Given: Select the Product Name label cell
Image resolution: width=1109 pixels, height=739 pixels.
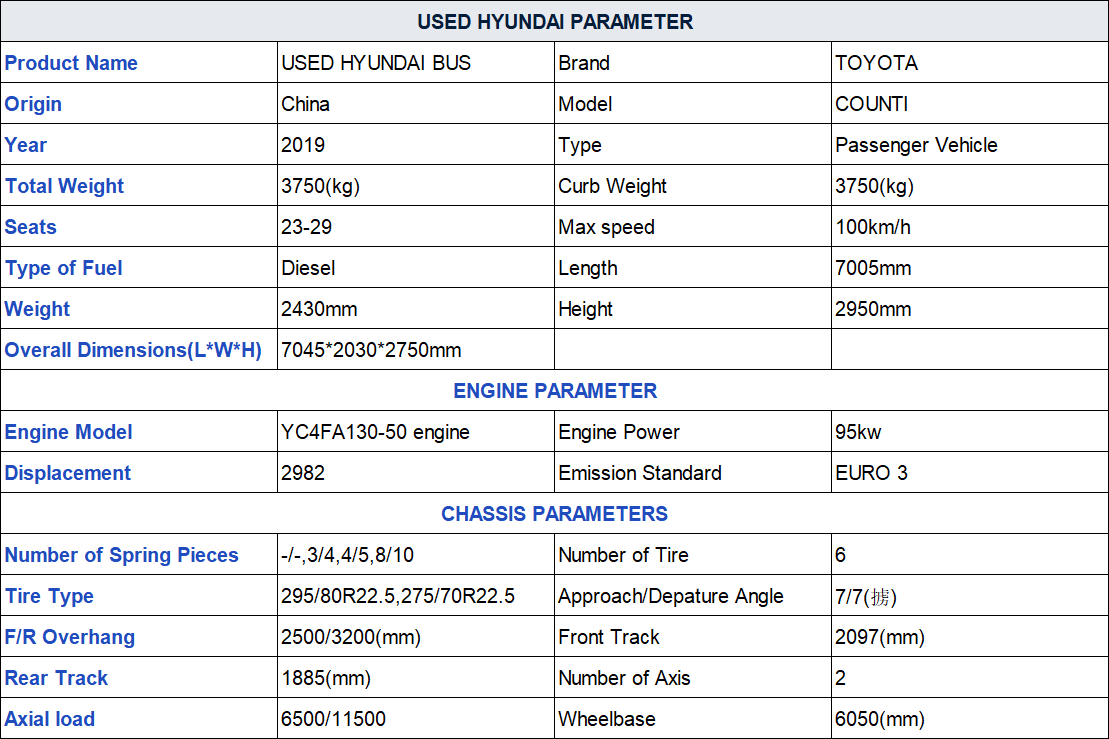Looking at the screenshot, I should (x=139, y=62).
